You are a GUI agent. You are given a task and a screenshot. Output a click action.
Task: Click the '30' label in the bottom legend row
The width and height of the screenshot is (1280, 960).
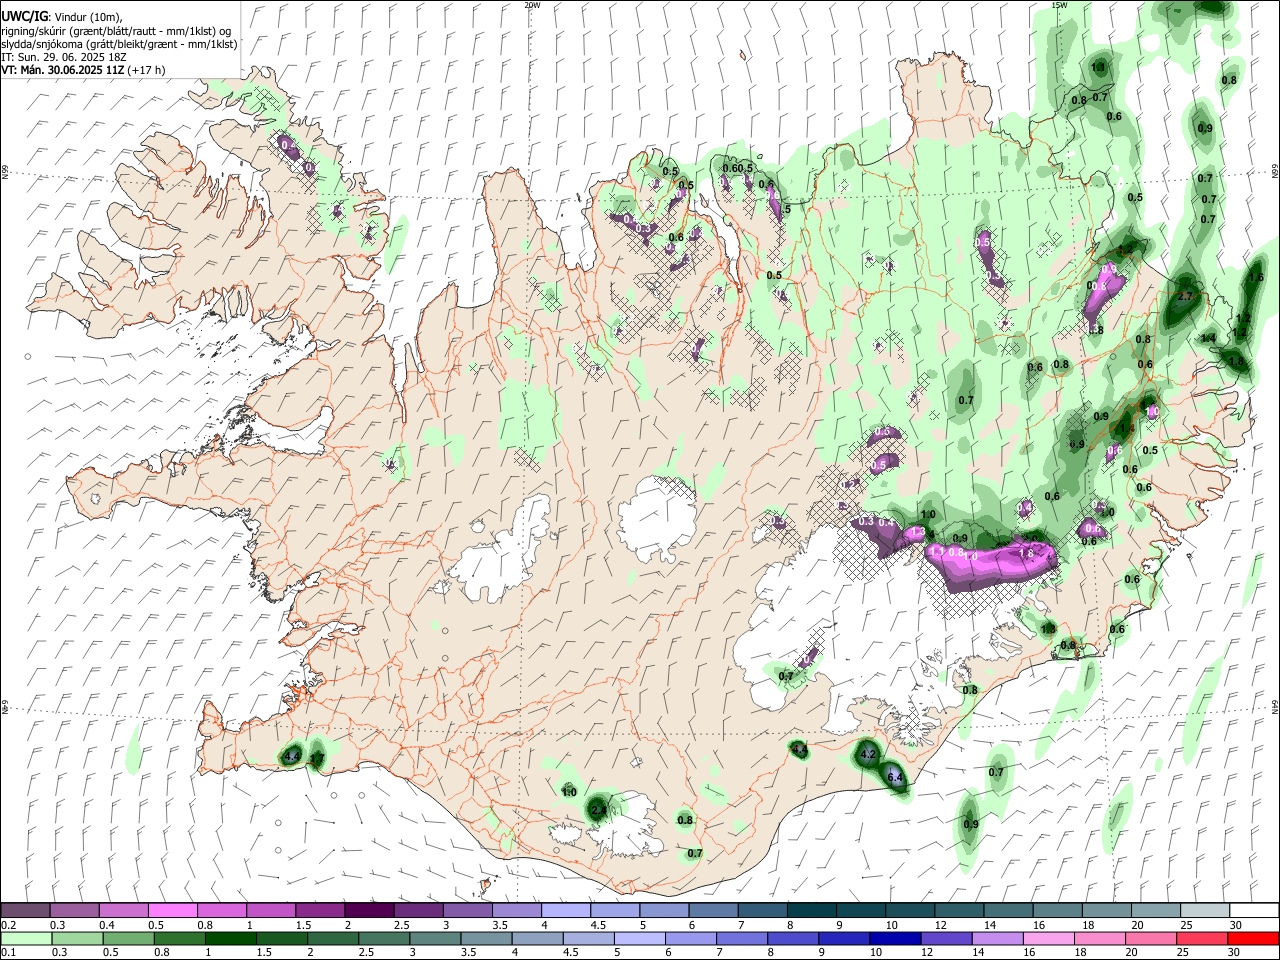point(1234,952)
